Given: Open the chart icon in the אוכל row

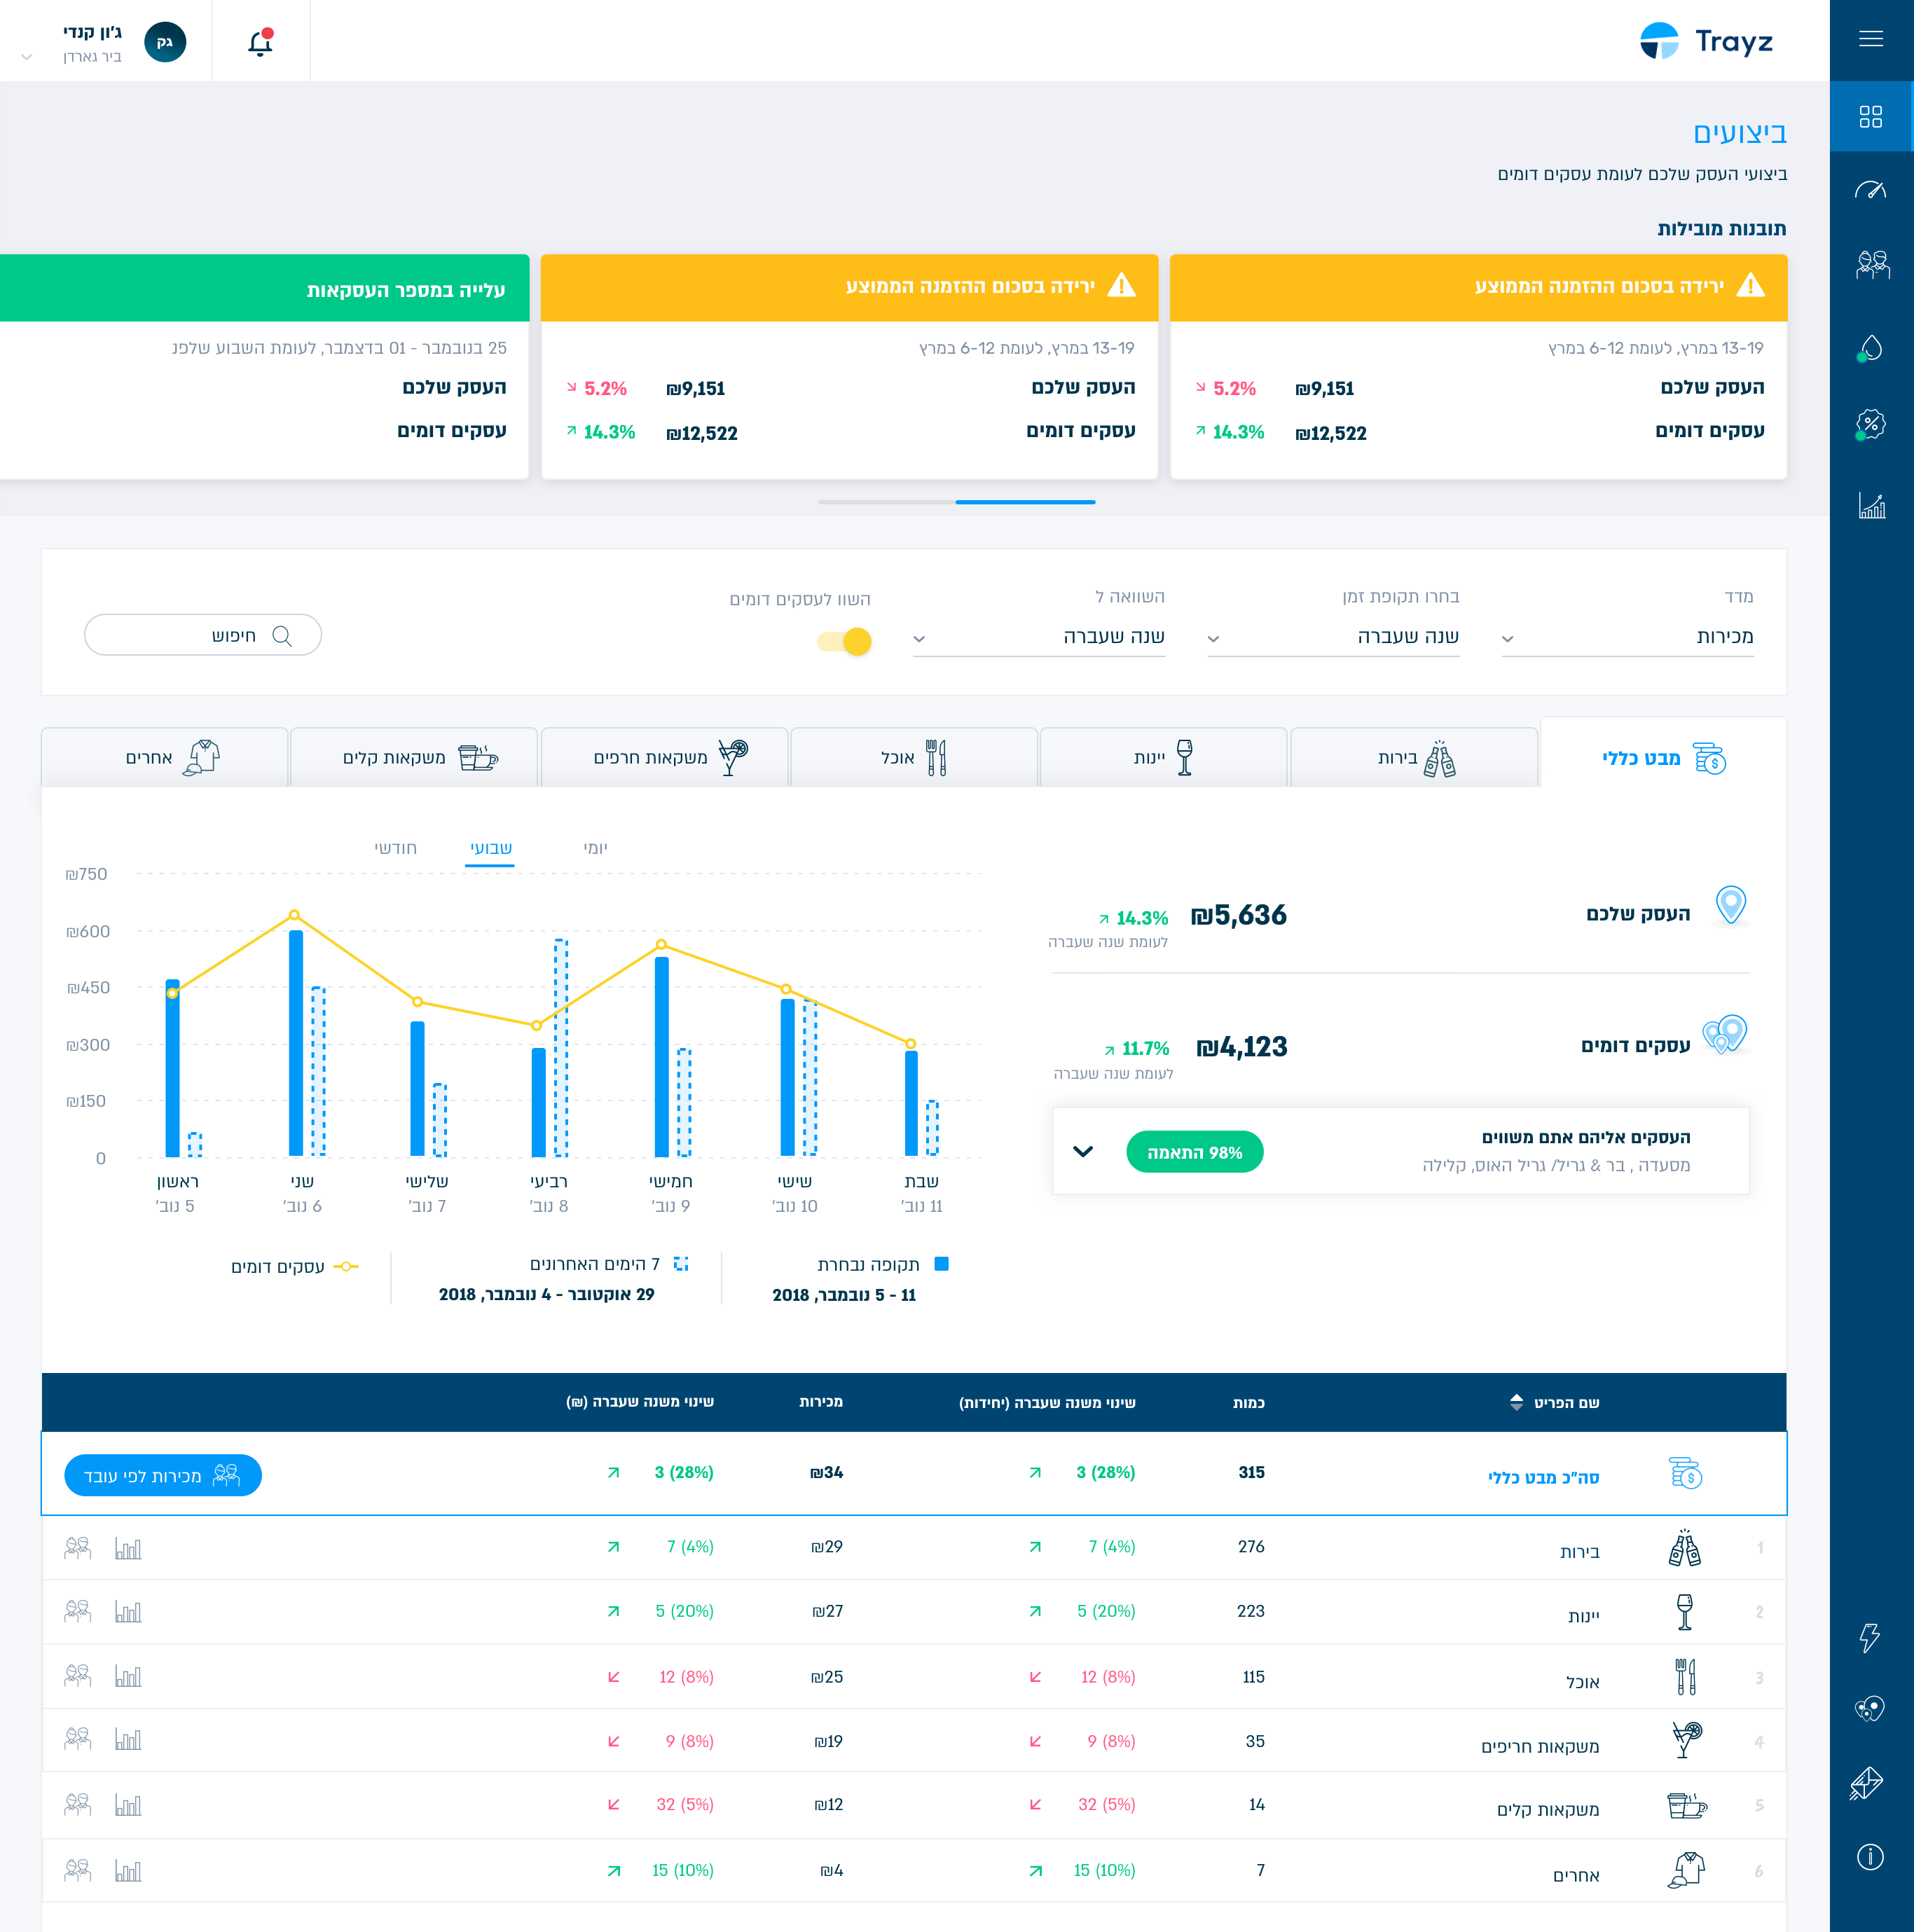Looking at the screenshot, I should coord(128,1676).
